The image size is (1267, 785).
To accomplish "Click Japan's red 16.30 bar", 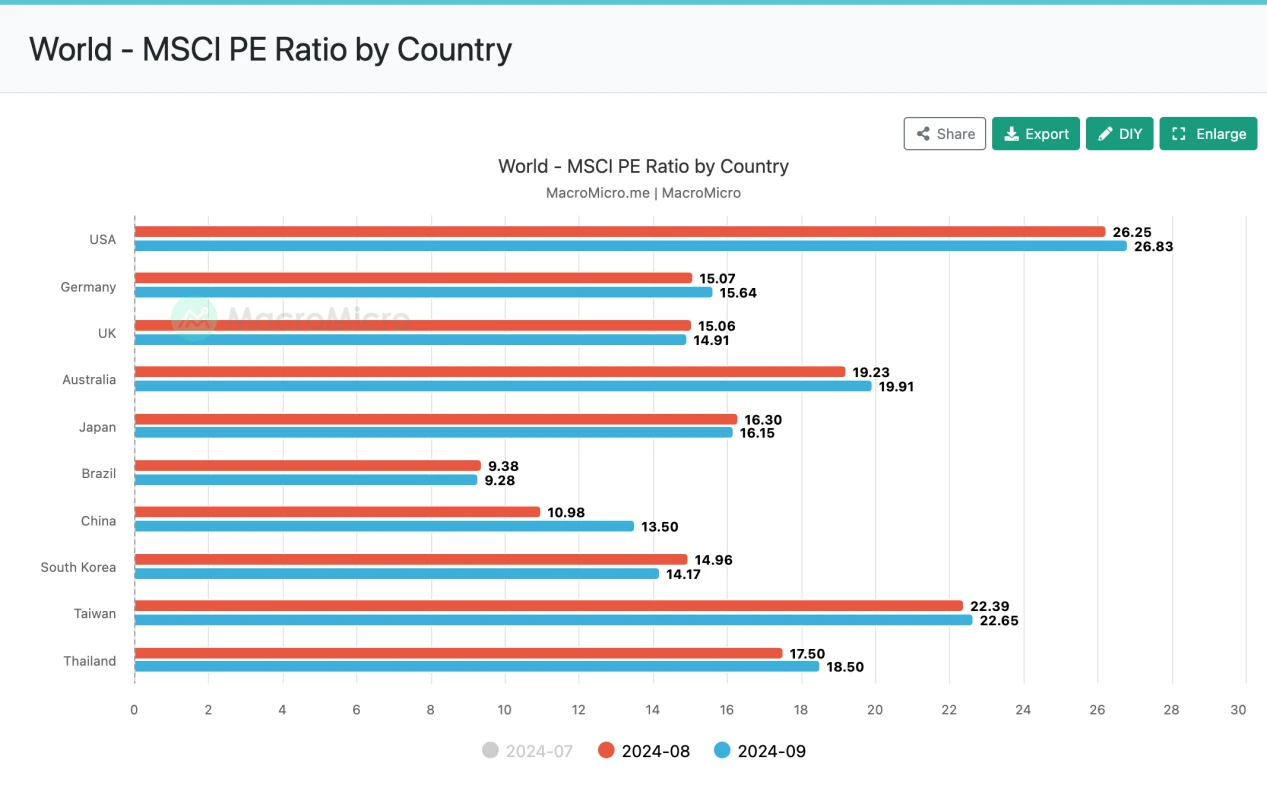I will coord(436,419).
